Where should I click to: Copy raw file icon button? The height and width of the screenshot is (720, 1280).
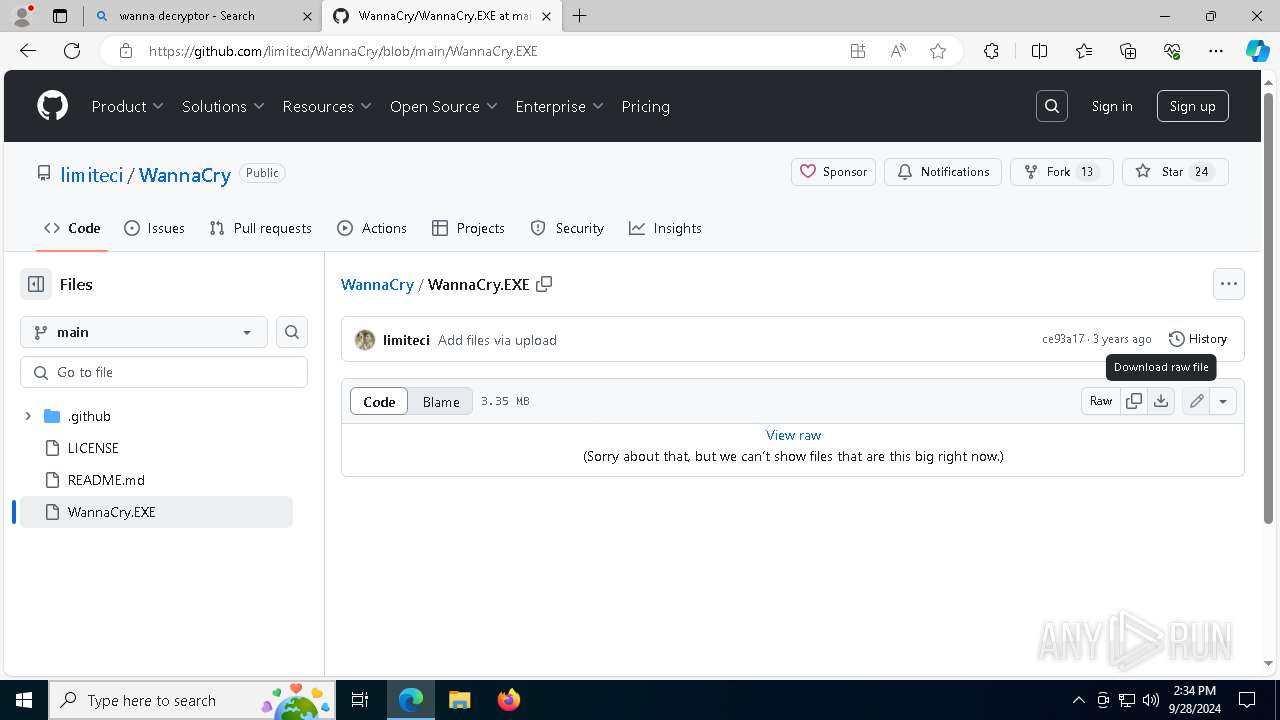click(1134, 401)
